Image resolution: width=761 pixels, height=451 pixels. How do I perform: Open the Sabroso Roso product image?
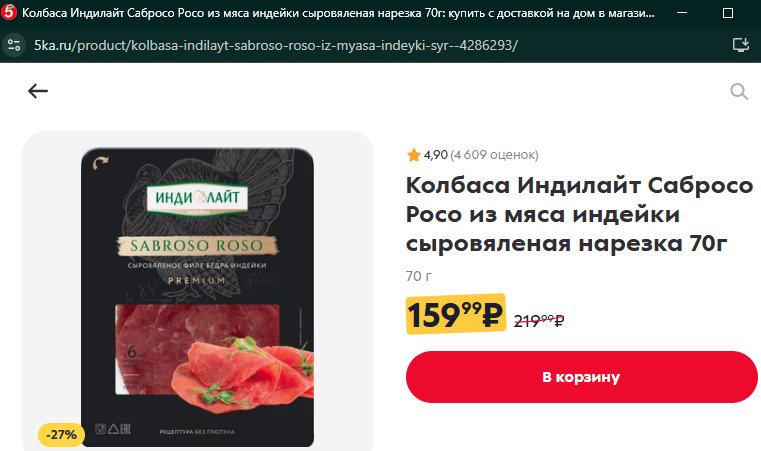click(197, 297)
